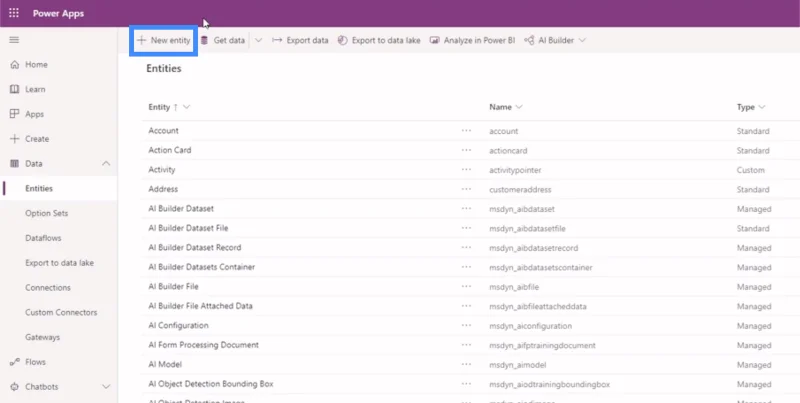
Task: Open the AI Builder File Attached Data entity
Action: click(x=201, y=306)
